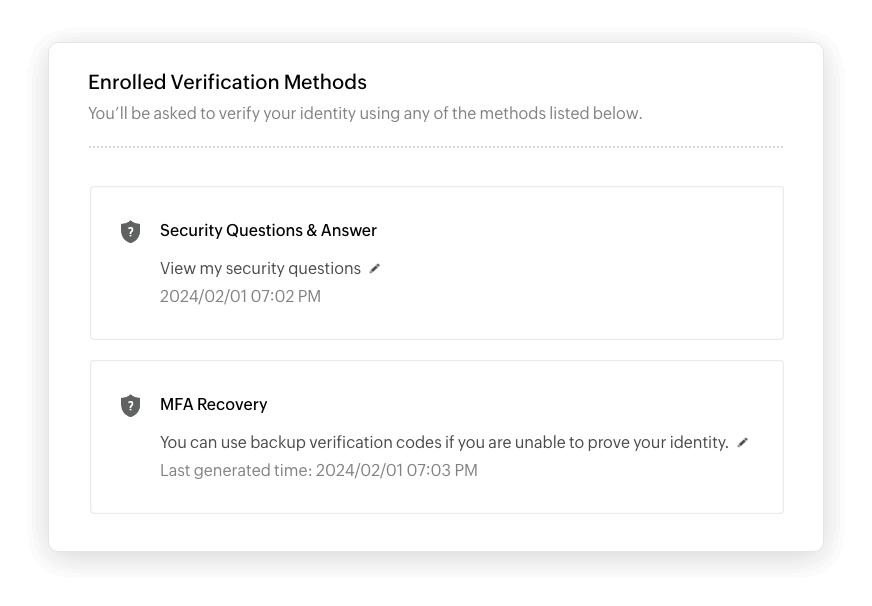Click the last generated time text
The height and width of the screenshot is (606, 872).
[x=318, y=470]
